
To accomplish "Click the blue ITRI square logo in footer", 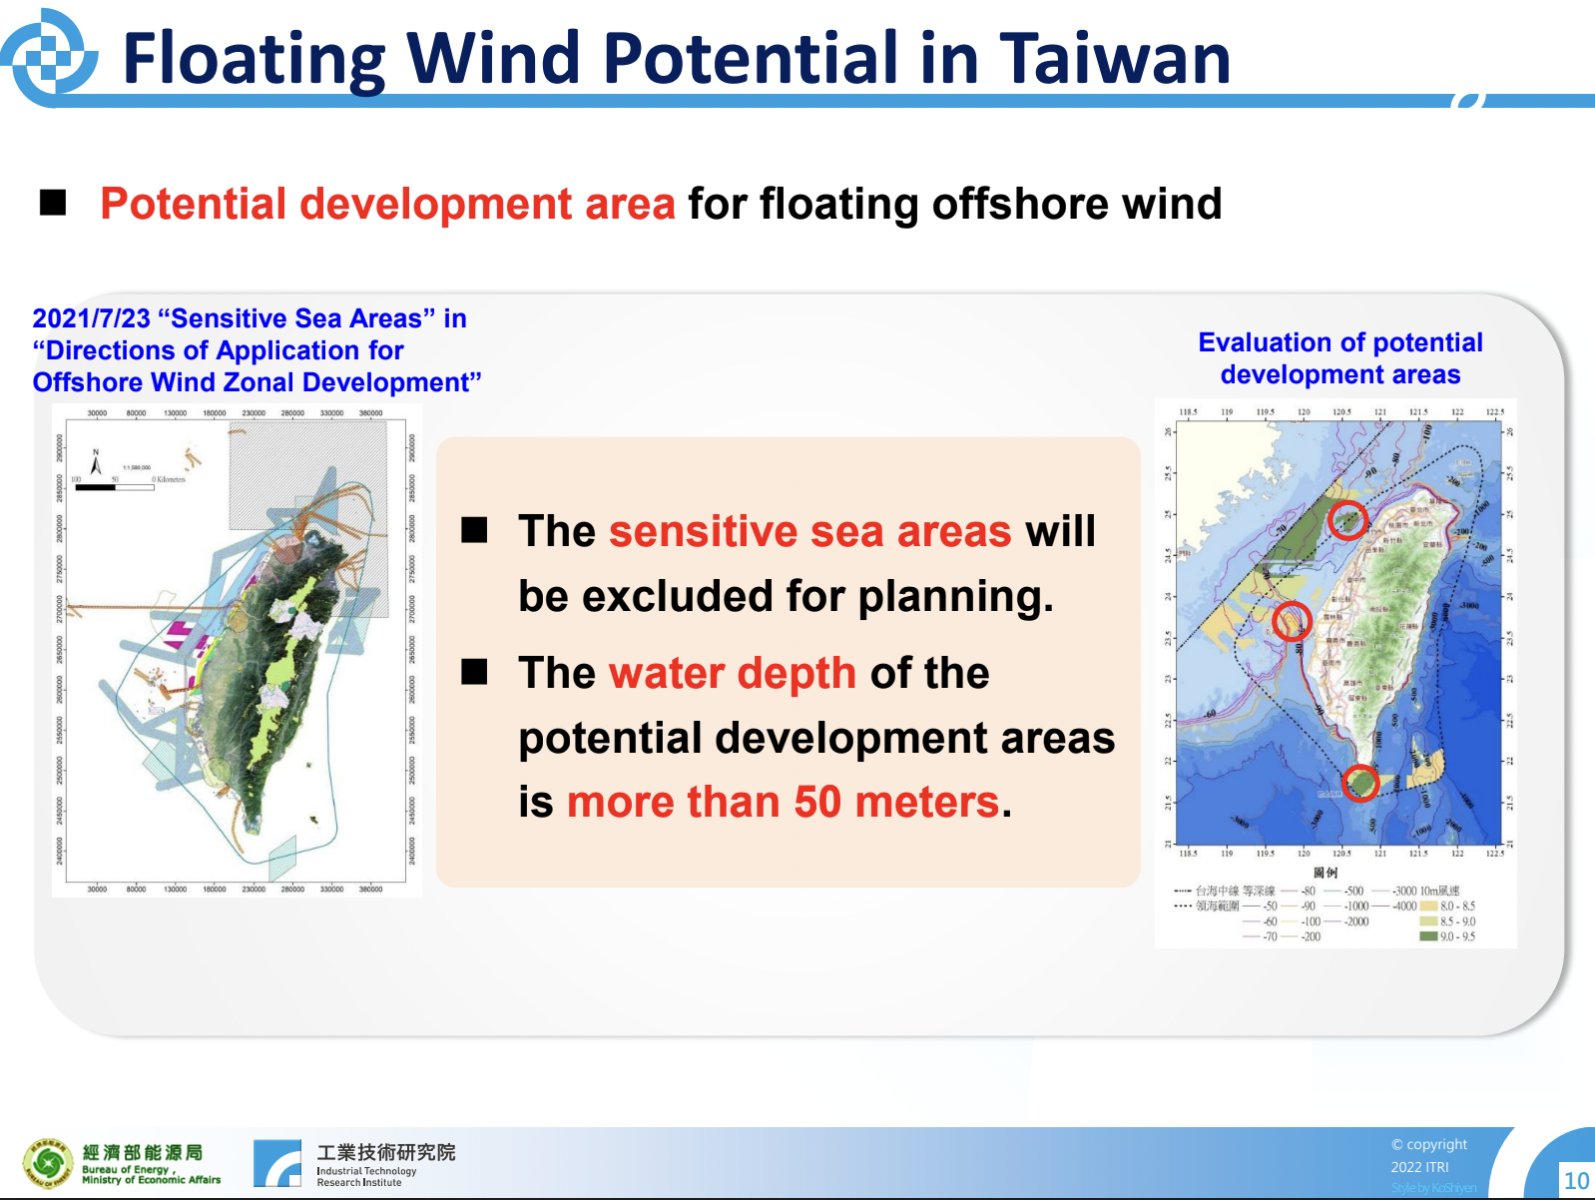I will tap(277, 1164).
